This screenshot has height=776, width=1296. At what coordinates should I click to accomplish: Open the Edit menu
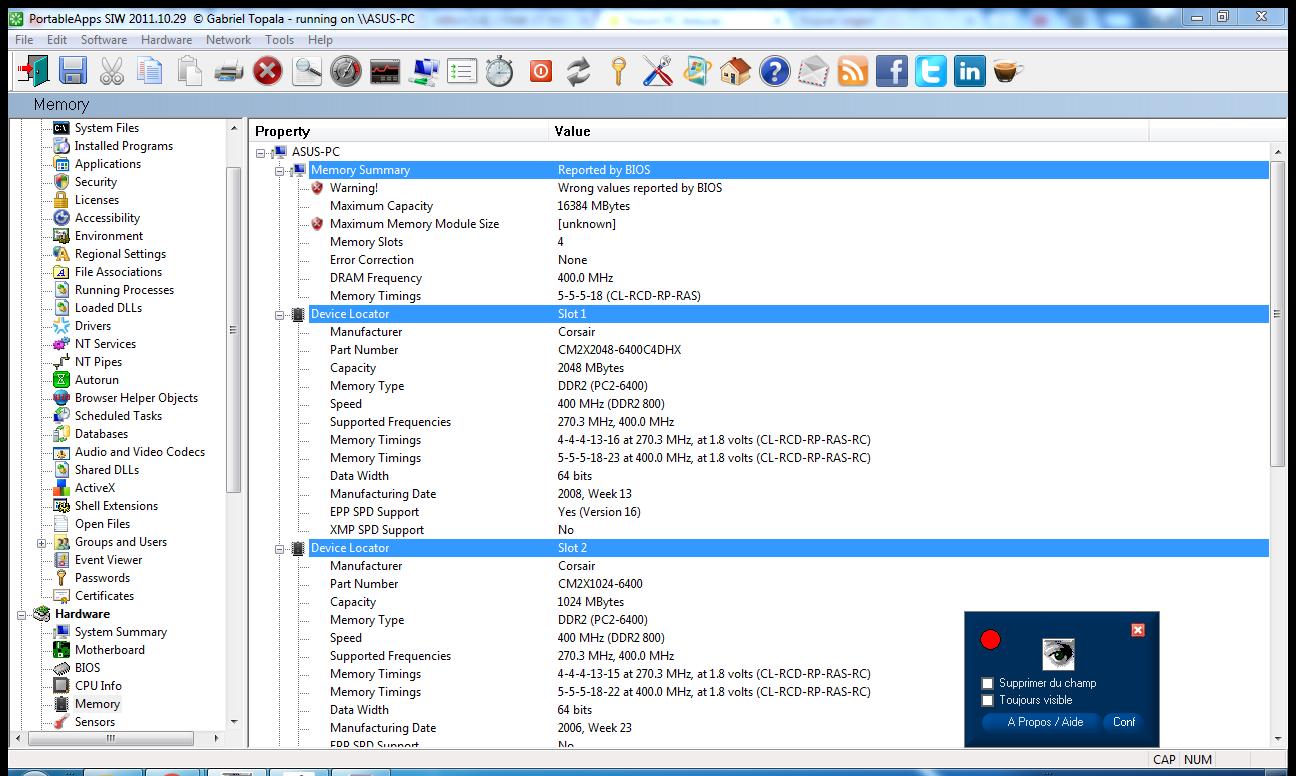point(57,40)
